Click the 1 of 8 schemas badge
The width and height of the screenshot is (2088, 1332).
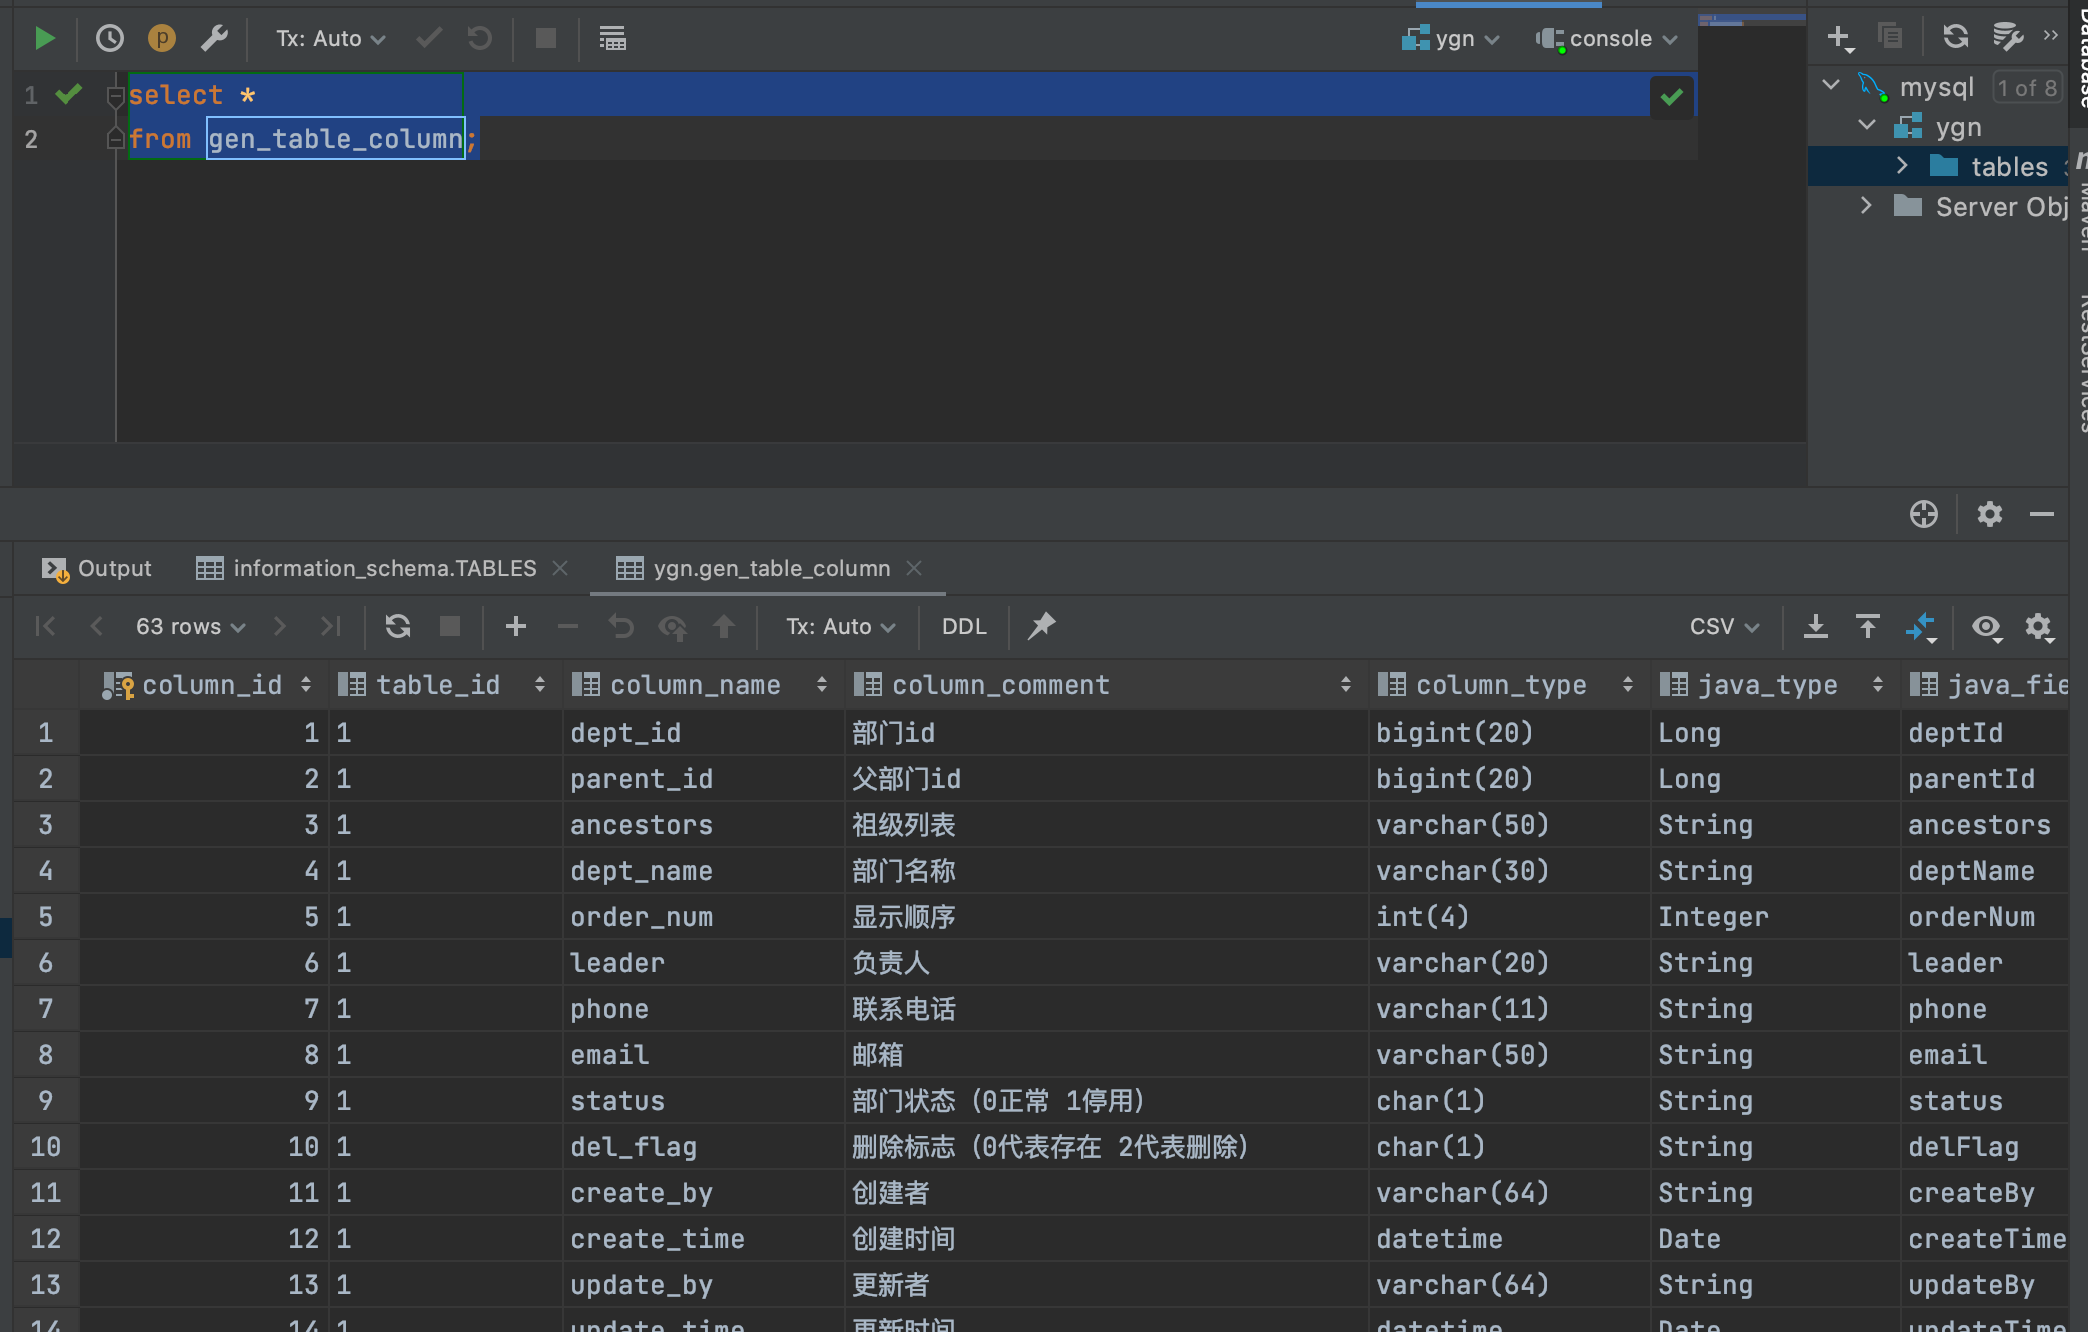pos(2027,88)
